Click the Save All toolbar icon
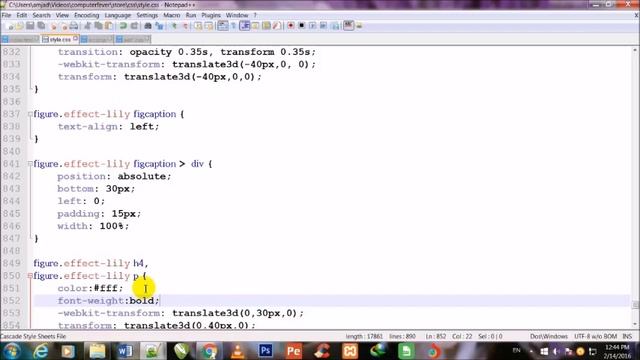 (x=41, y=26)
